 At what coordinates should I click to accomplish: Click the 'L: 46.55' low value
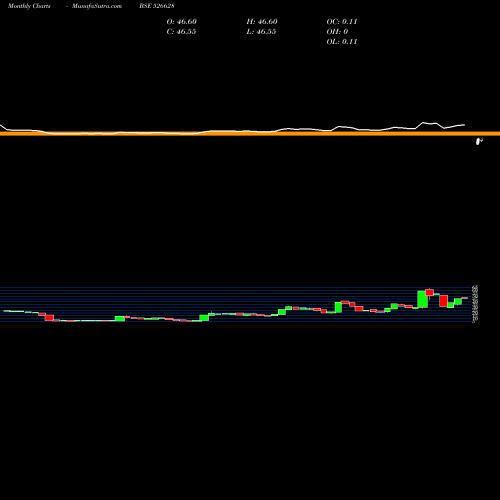pos(261,32)
